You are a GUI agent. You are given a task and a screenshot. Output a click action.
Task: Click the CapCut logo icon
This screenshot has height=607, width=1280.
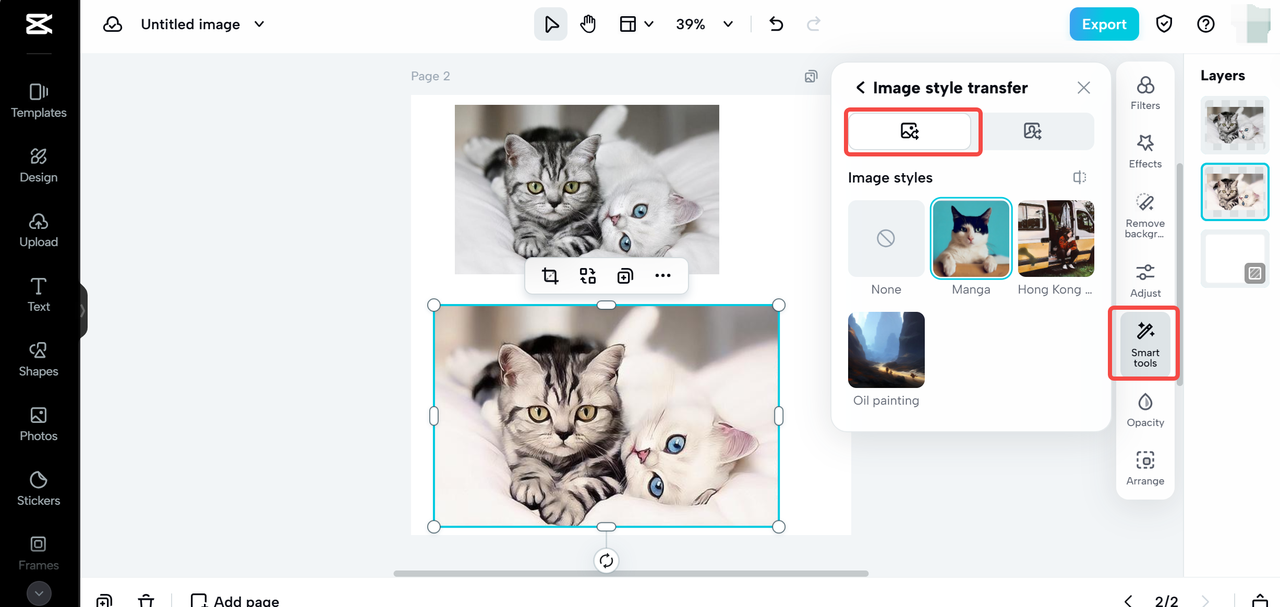pos(39,24)
